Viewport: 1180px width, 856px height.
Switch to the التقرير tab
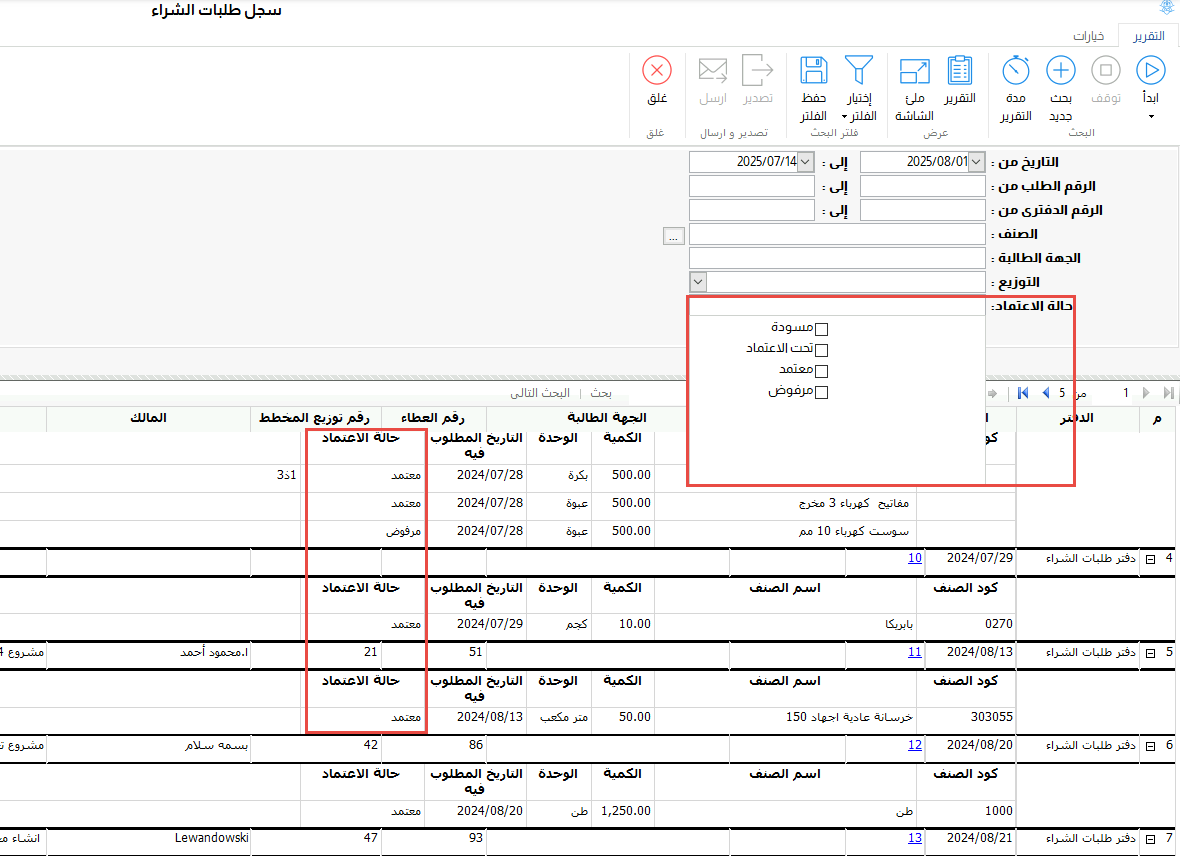point(1148,36)
